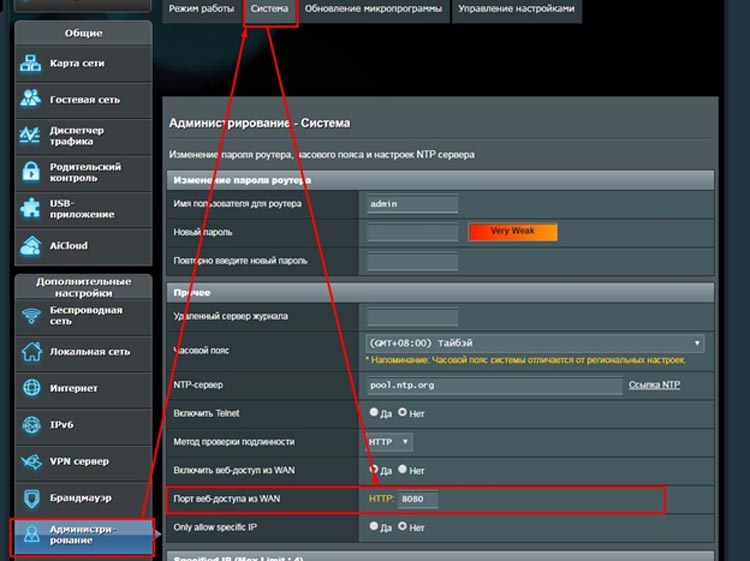
Task: Click the Ссылка NTP link
Action: point(654,385)
